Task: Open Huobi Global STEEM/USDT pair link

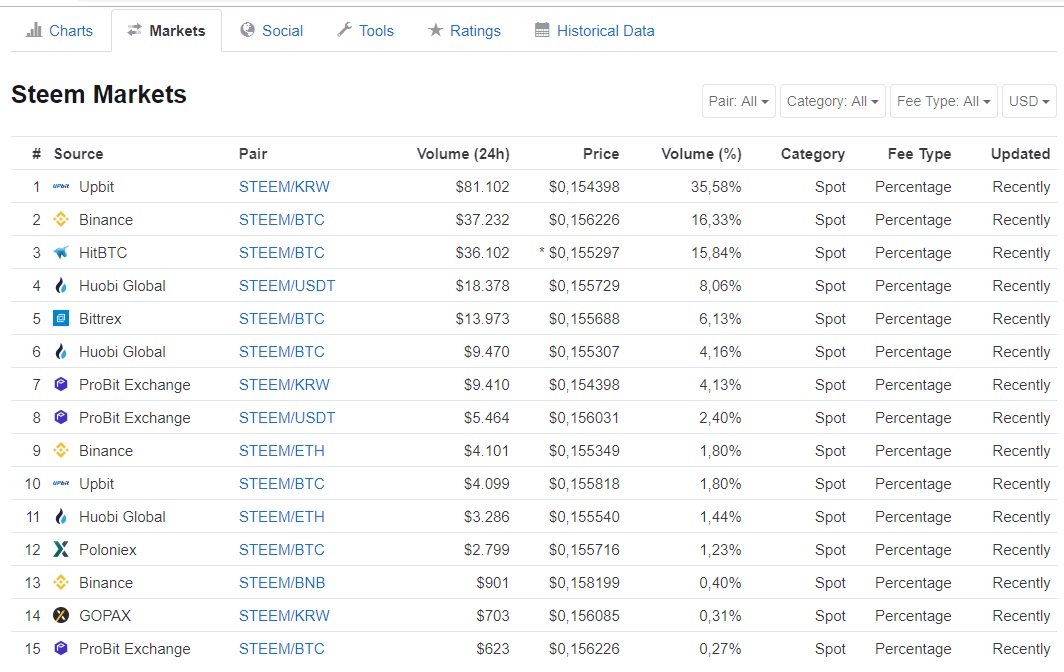Action: (287, 286)
